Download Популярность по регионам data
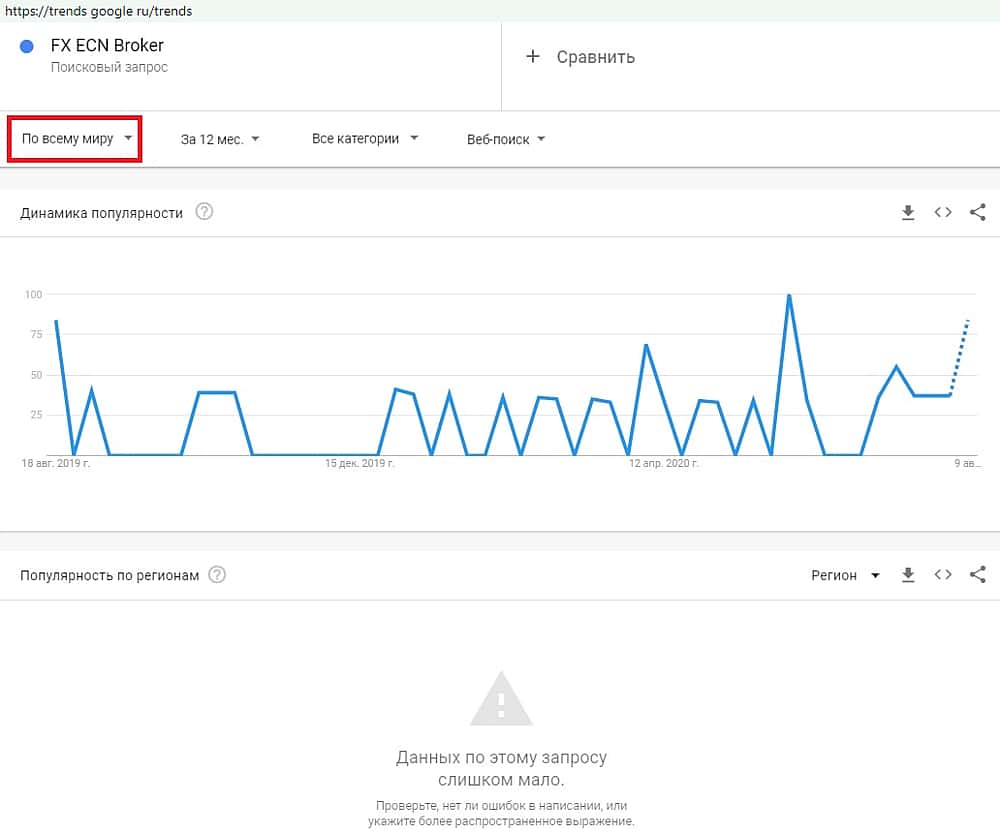The image size is (1000, 834). [x=908, y=575]
